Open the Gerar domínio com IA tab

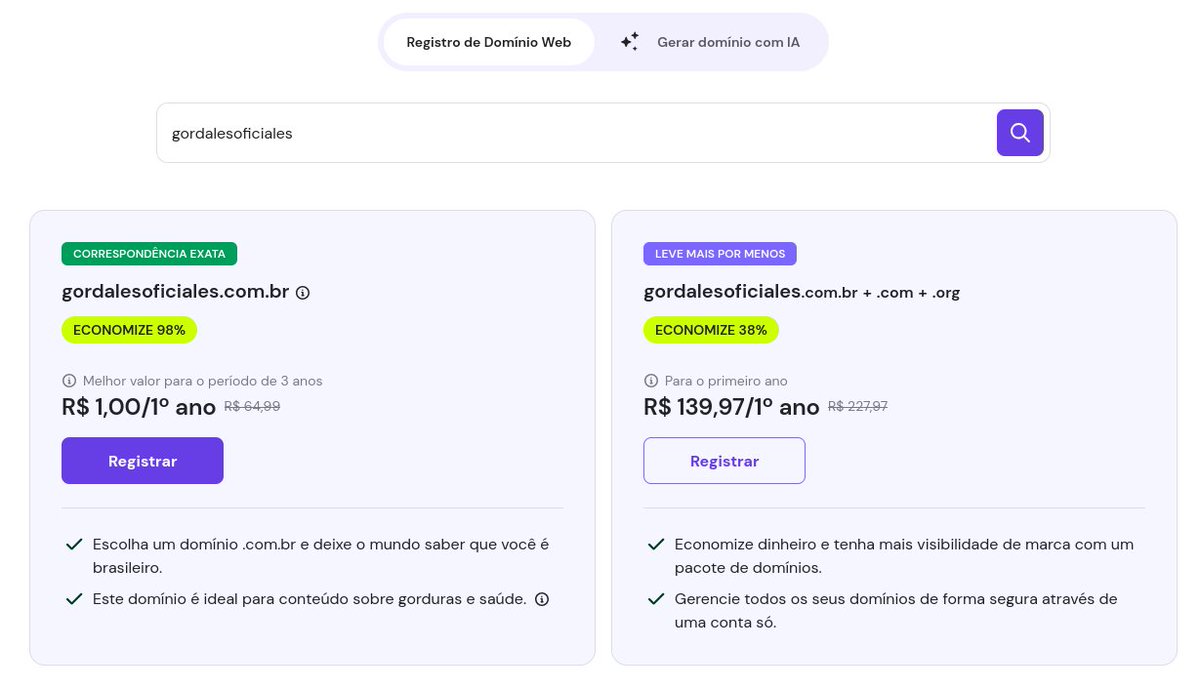pos(713,42)
